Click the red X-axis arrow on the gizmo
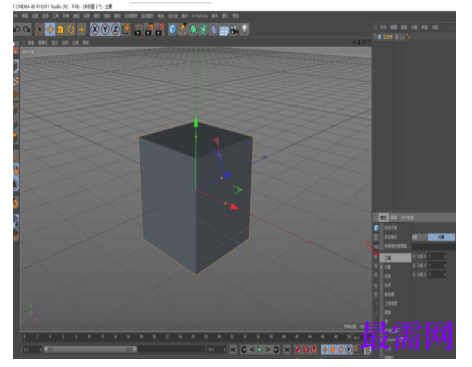 (x=235, y=207)
